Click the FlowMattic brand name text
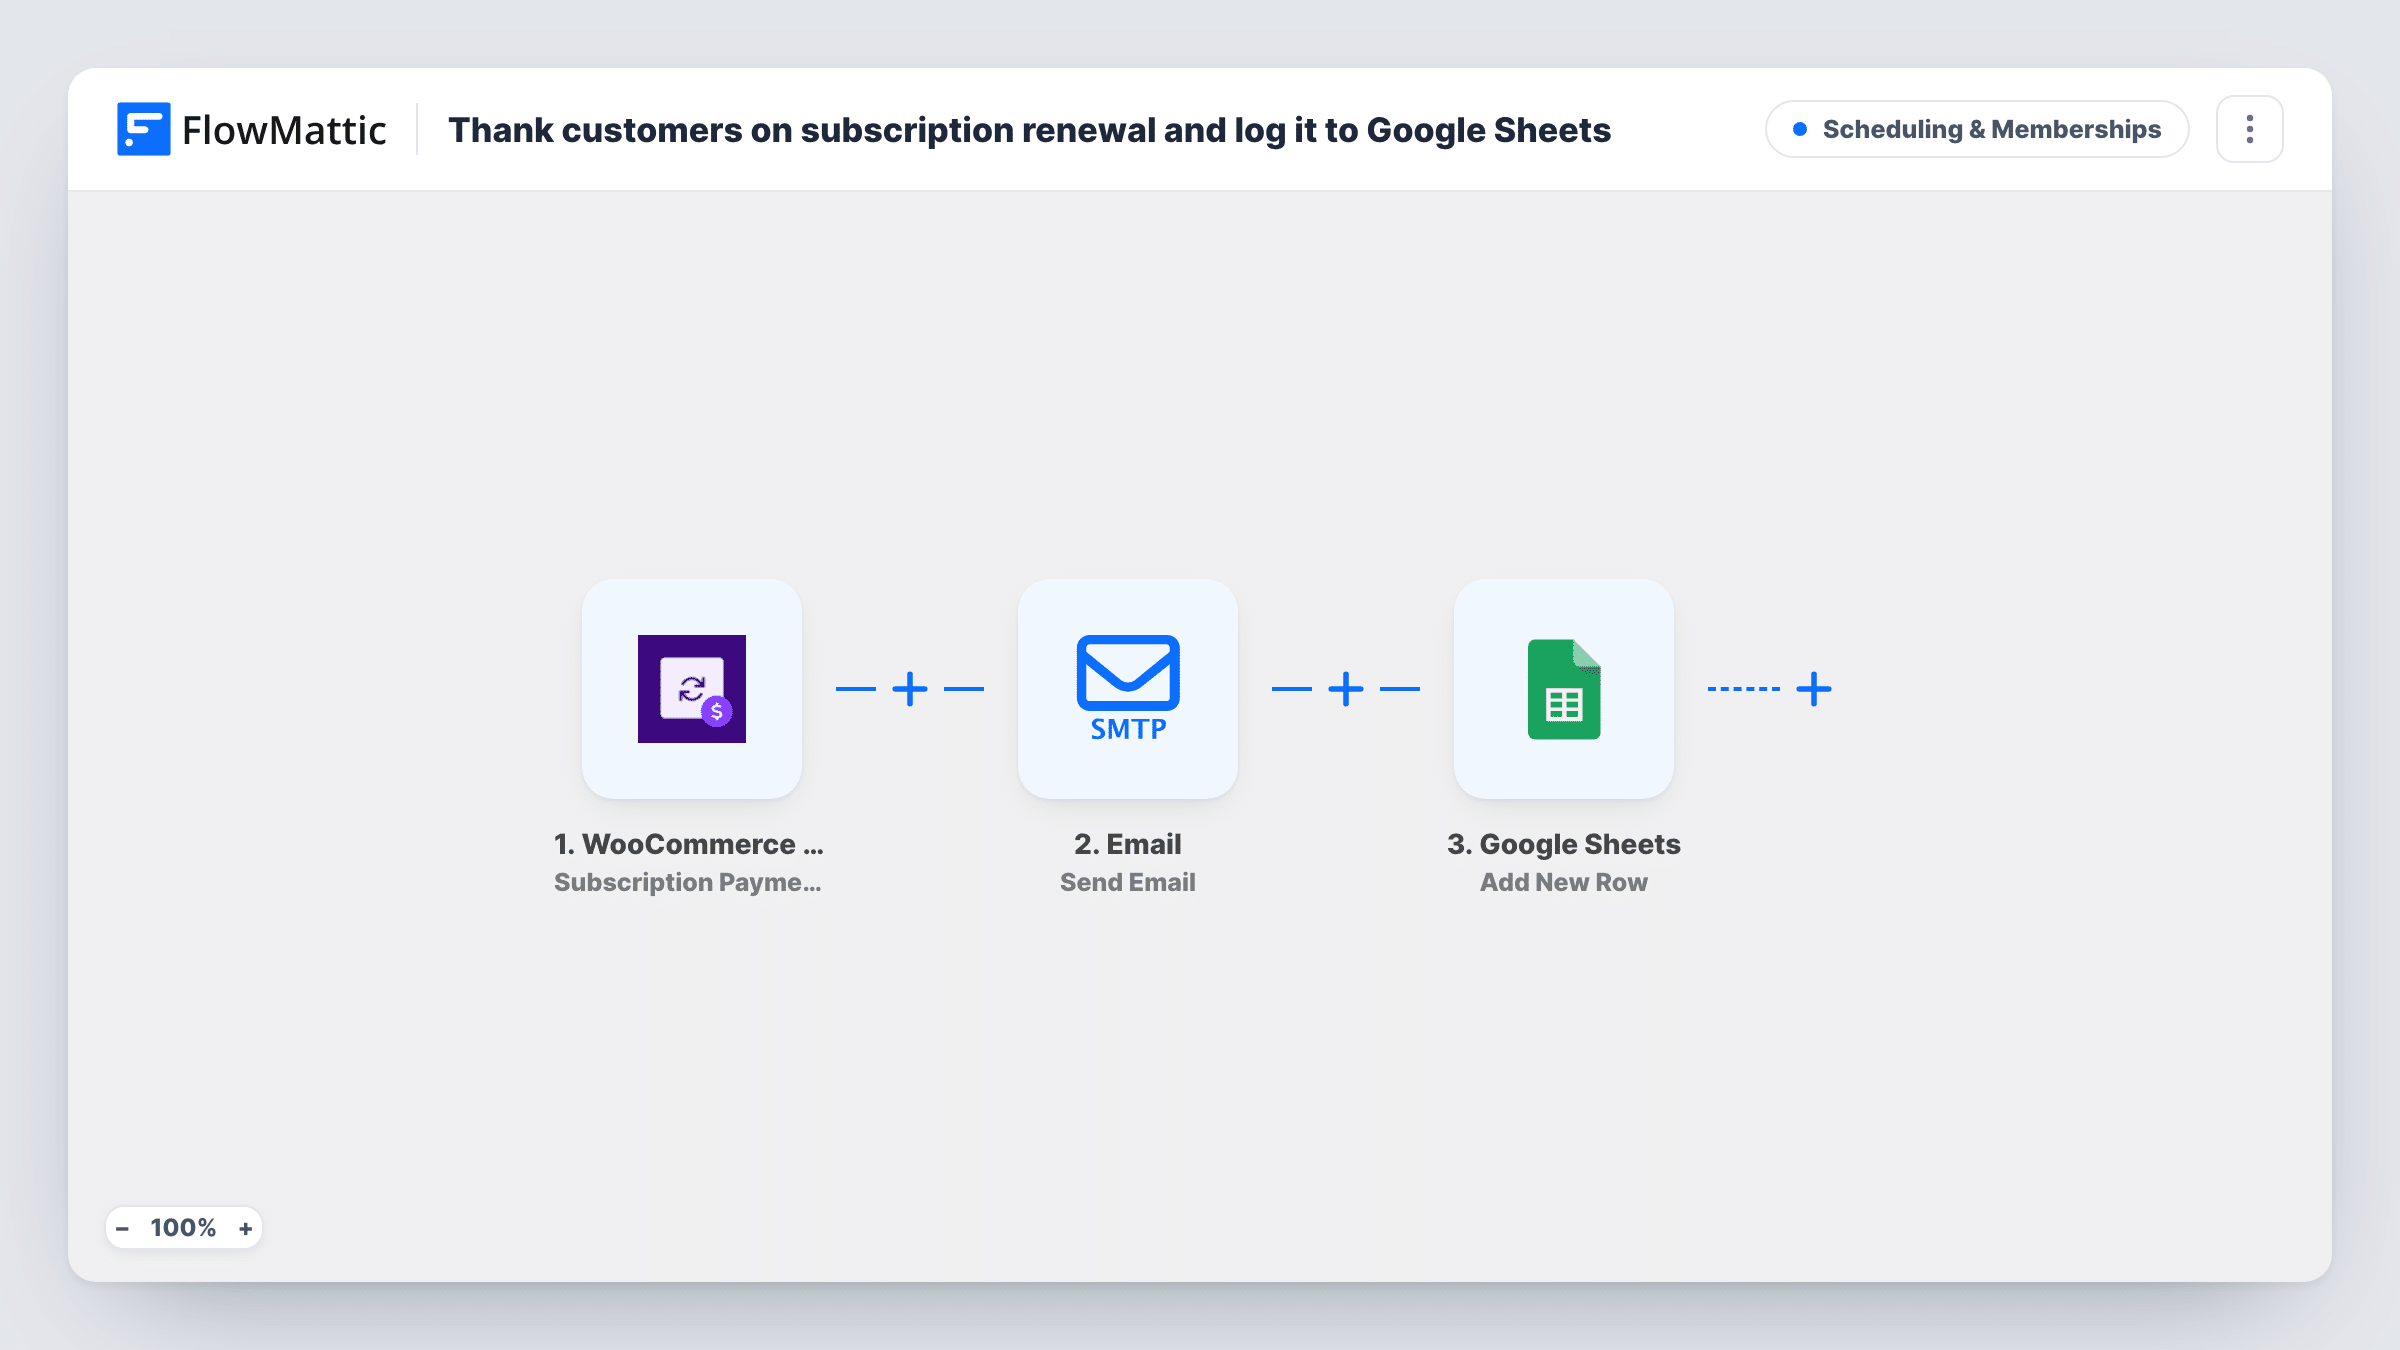 284,130
